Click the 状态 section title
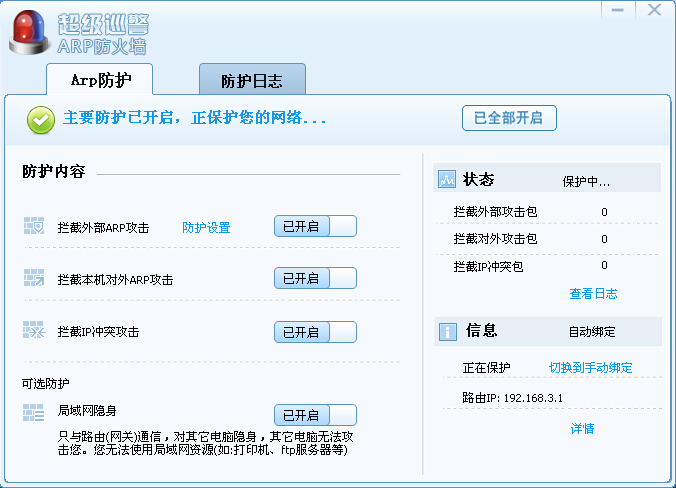This screenshot has width=676, height=488. point(478,179)
